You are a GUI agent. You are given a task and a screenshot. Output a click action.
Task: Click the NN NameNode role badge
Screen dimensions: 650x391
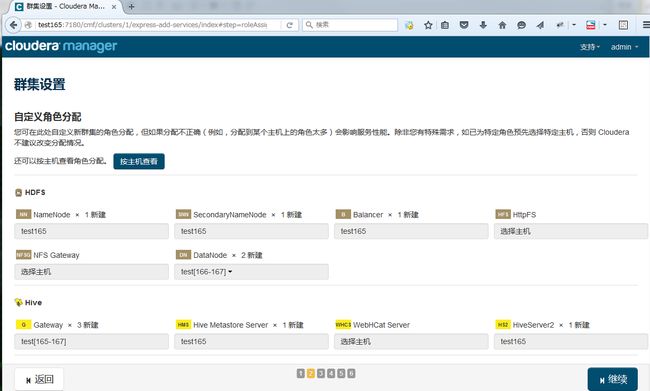23,214
